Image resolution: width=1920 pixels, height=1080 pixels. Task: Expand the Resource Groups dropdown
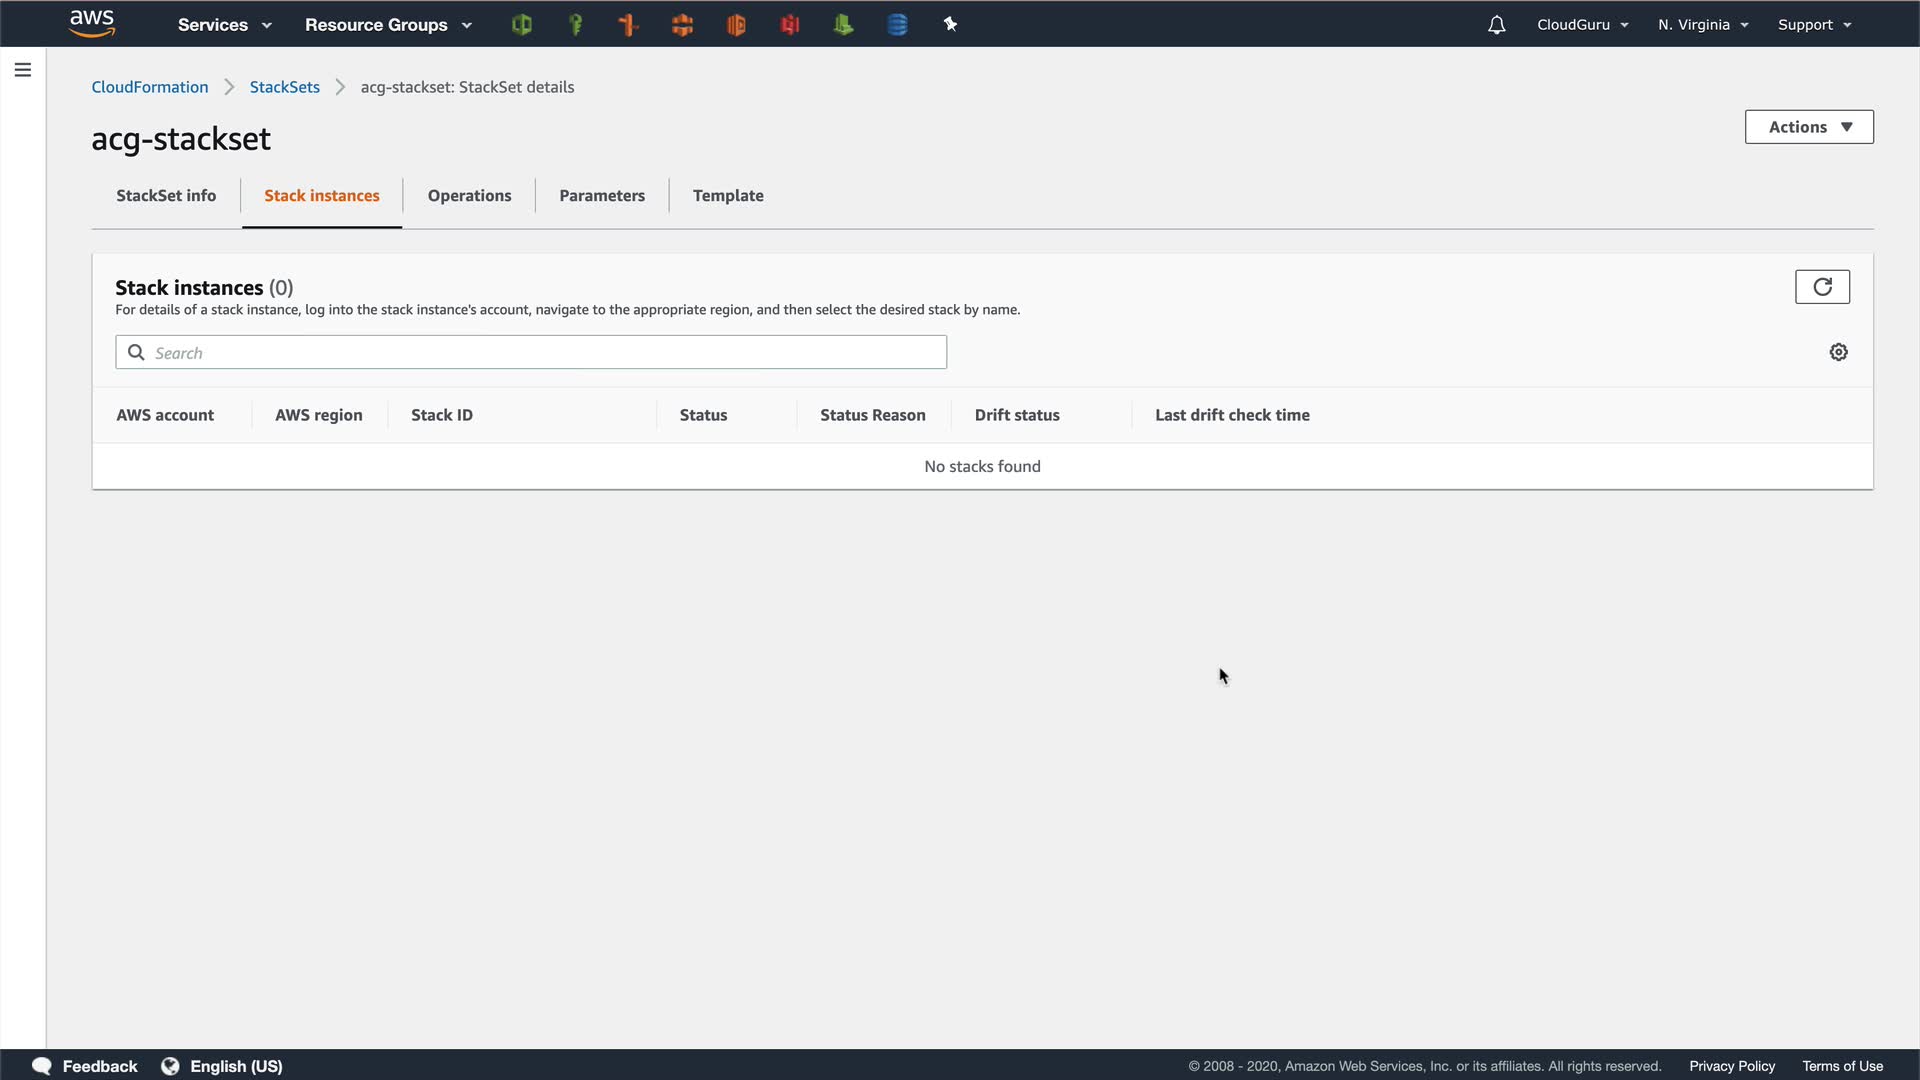(x=388, y=25)
